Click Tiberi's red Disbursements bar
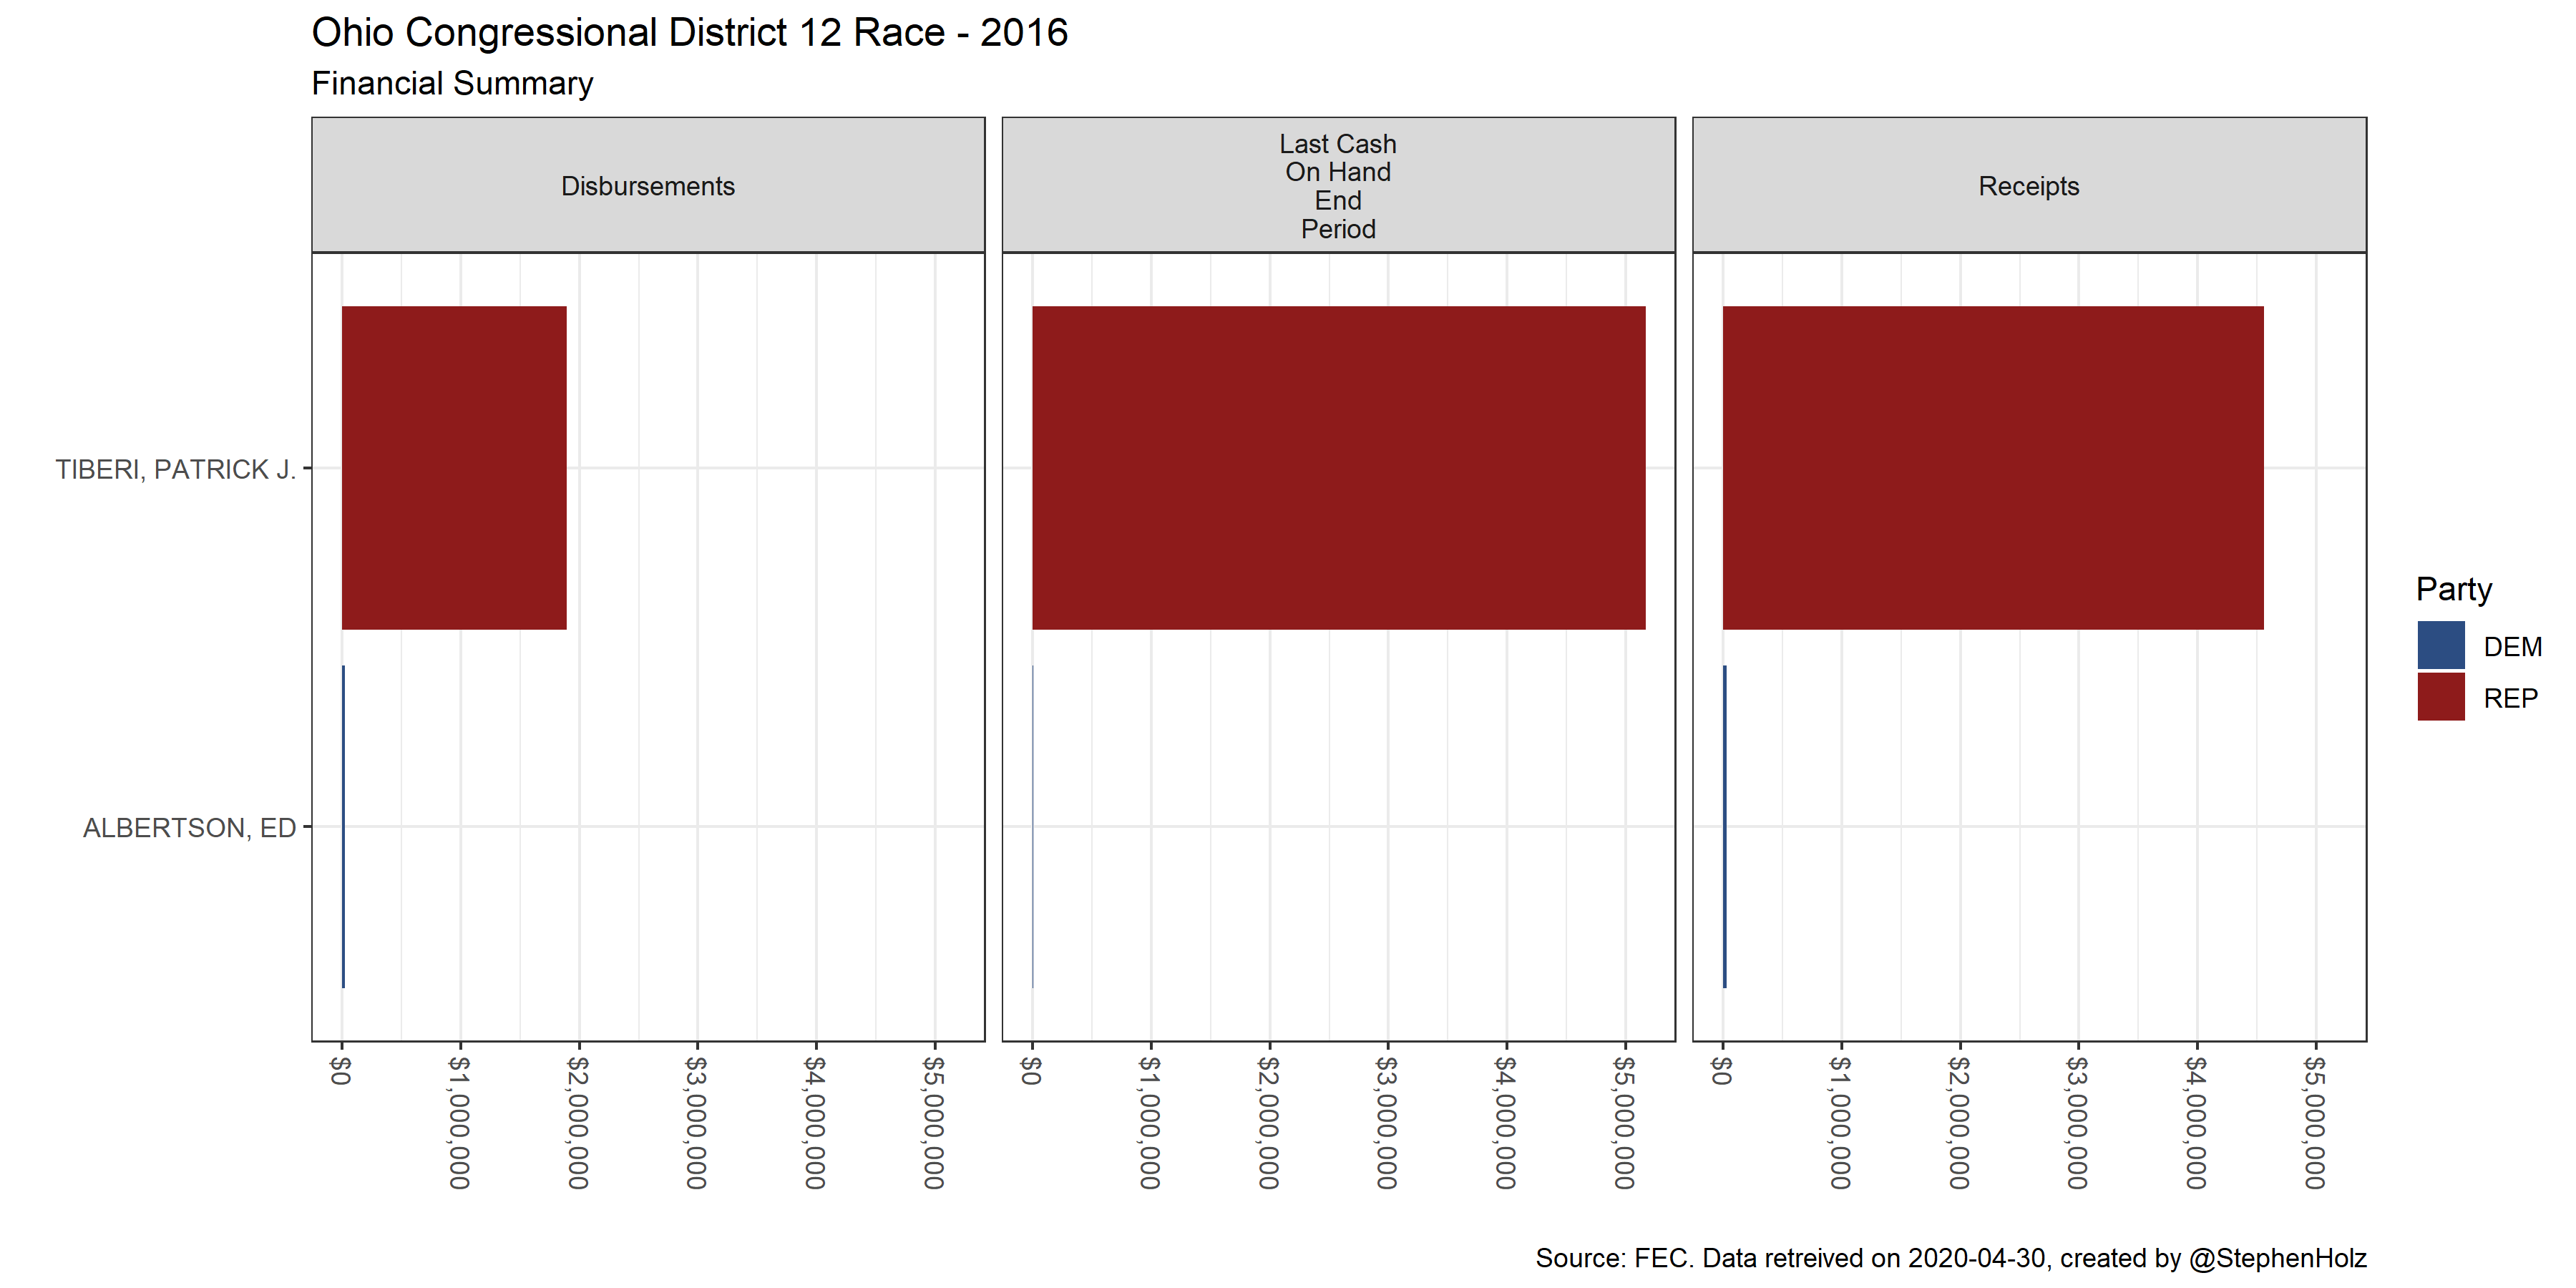Image resolution: width=2576 pixels, height=1288 pixels. pos(454,467)
